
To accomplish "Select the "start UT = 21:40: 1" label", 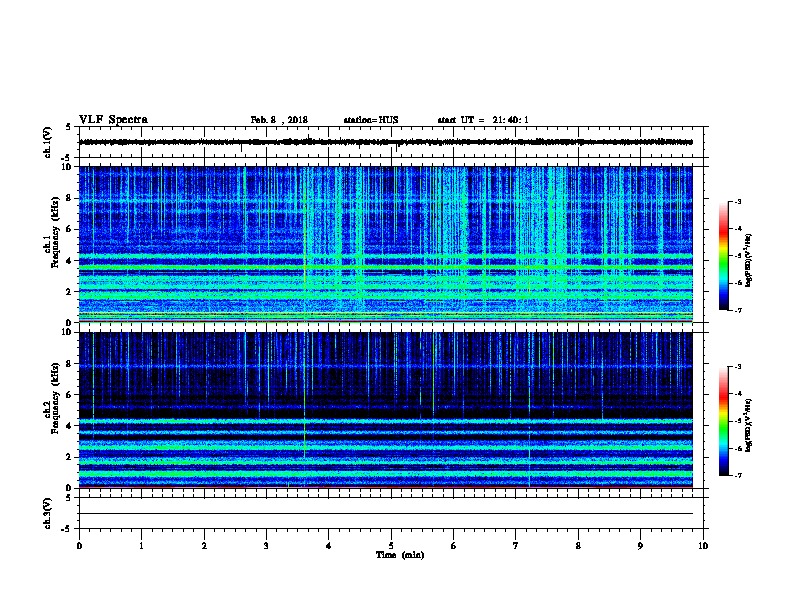I will [x=483, y=120].
